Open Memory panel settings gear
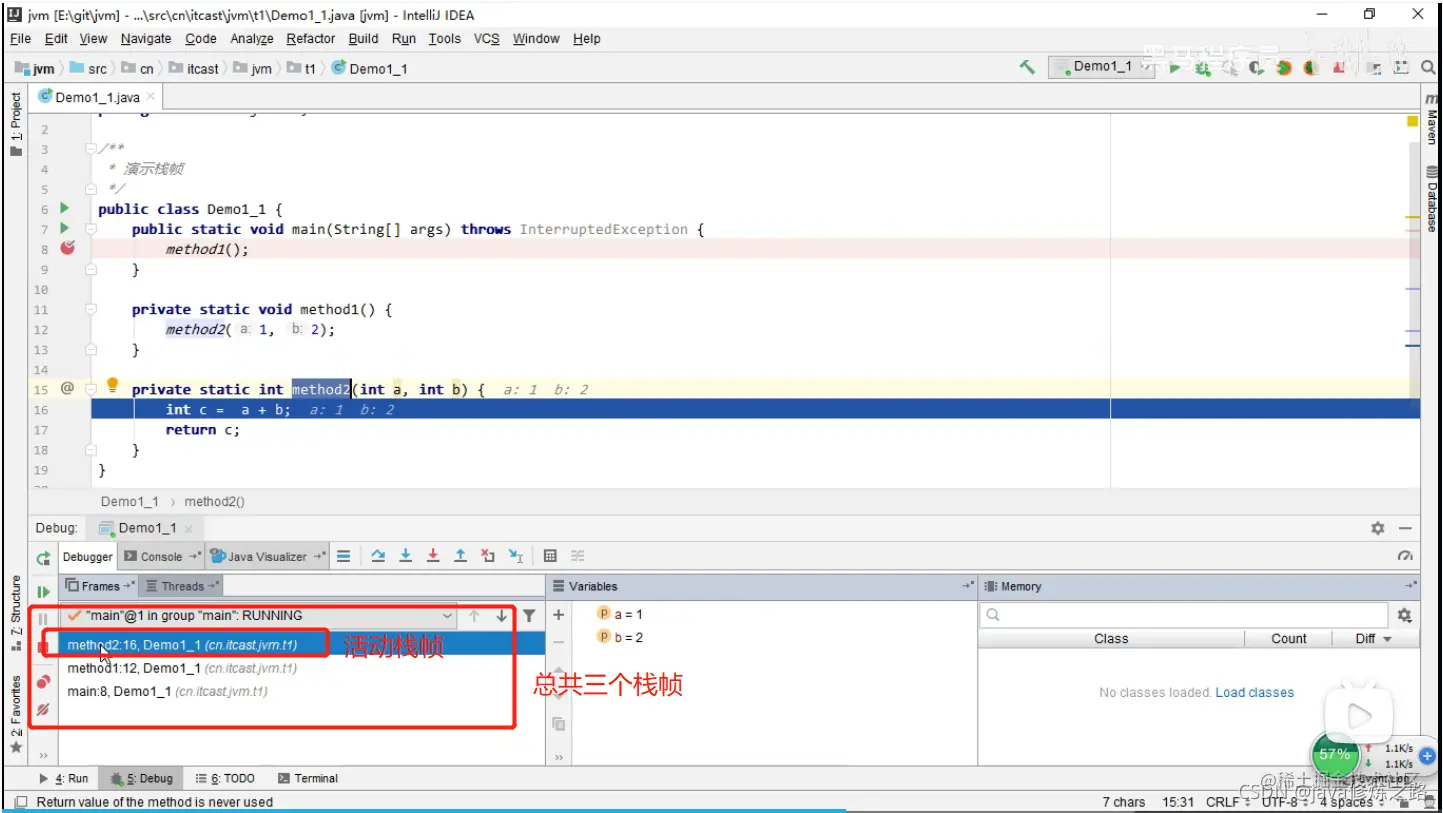 tap(1405, 615)
